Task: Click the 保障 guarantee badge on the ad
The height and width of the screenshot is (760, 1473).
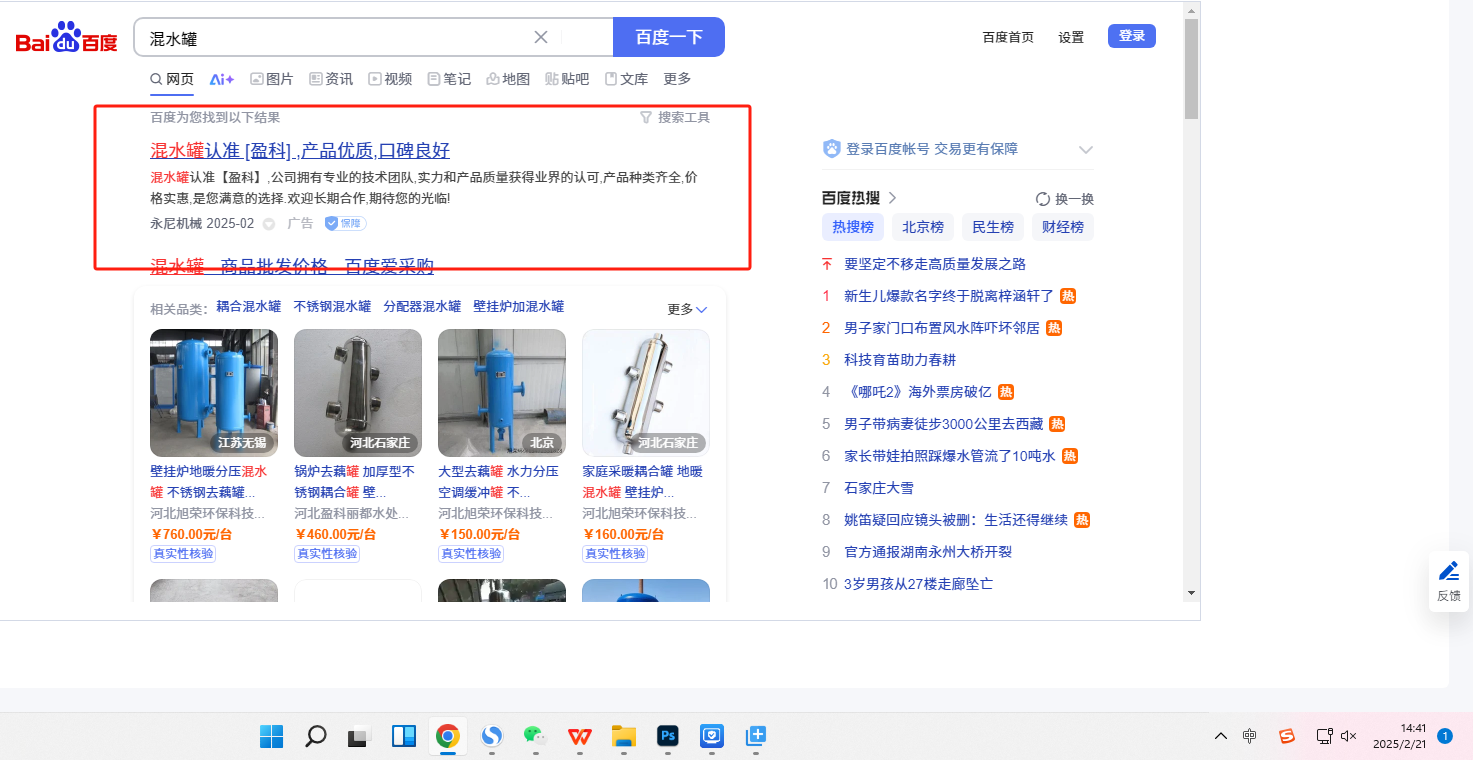Action: click(346, 223)
